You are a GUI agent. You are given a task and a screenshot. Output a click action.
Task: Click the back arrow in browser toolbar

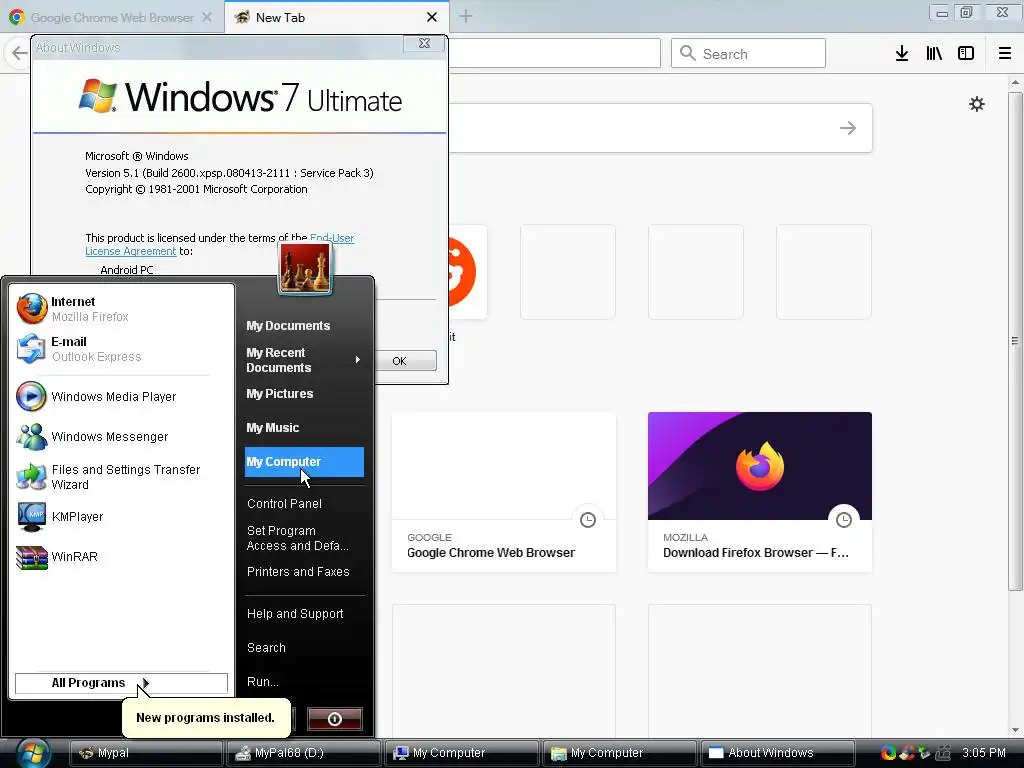tap(20, 53)
